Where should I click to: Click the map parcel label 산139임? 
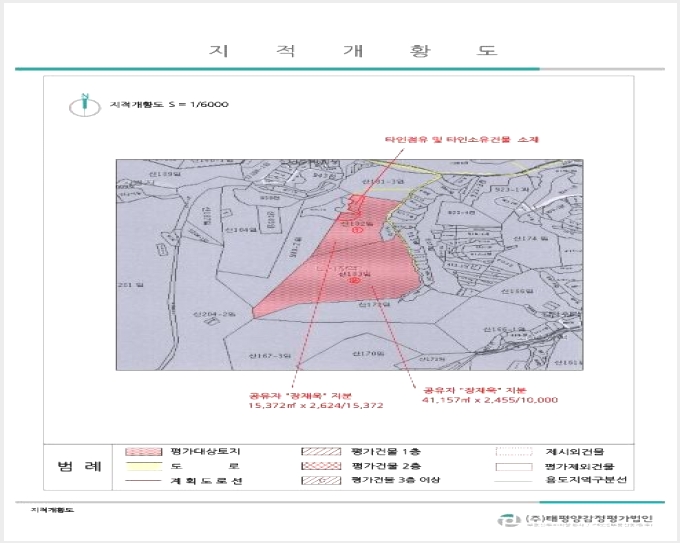click(164, 174)
